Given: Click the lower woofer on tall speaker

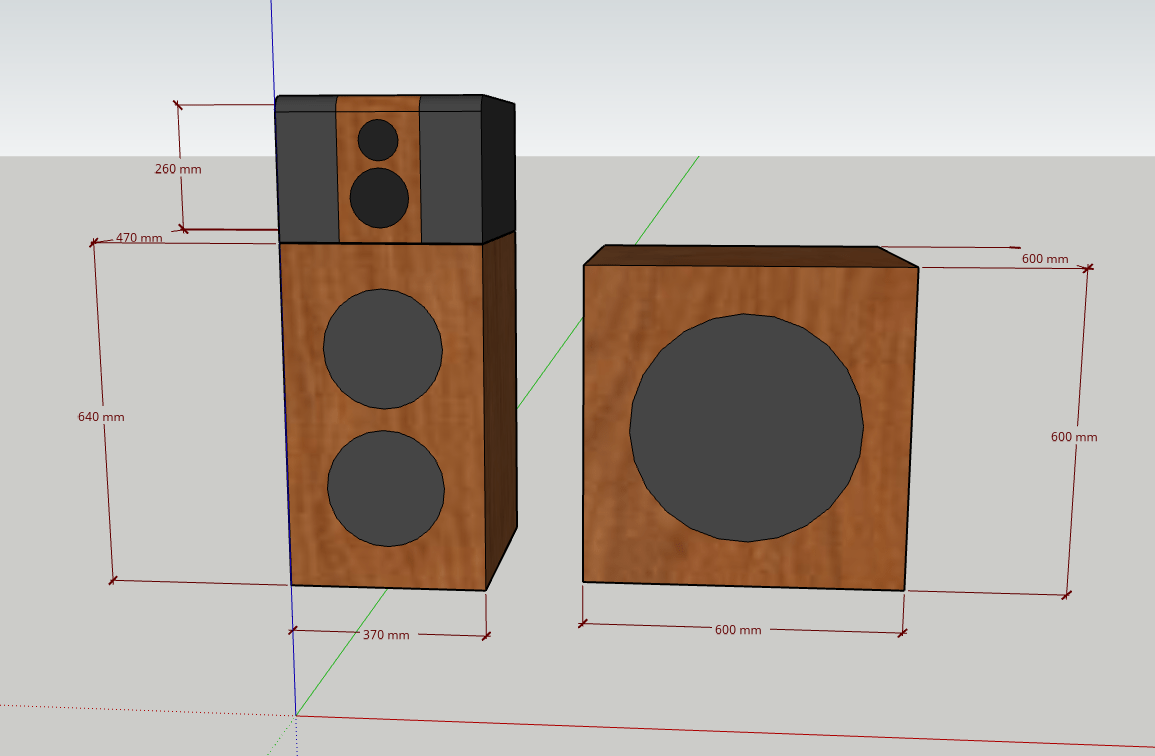Looking at the screenshot, I should (386, 489).
